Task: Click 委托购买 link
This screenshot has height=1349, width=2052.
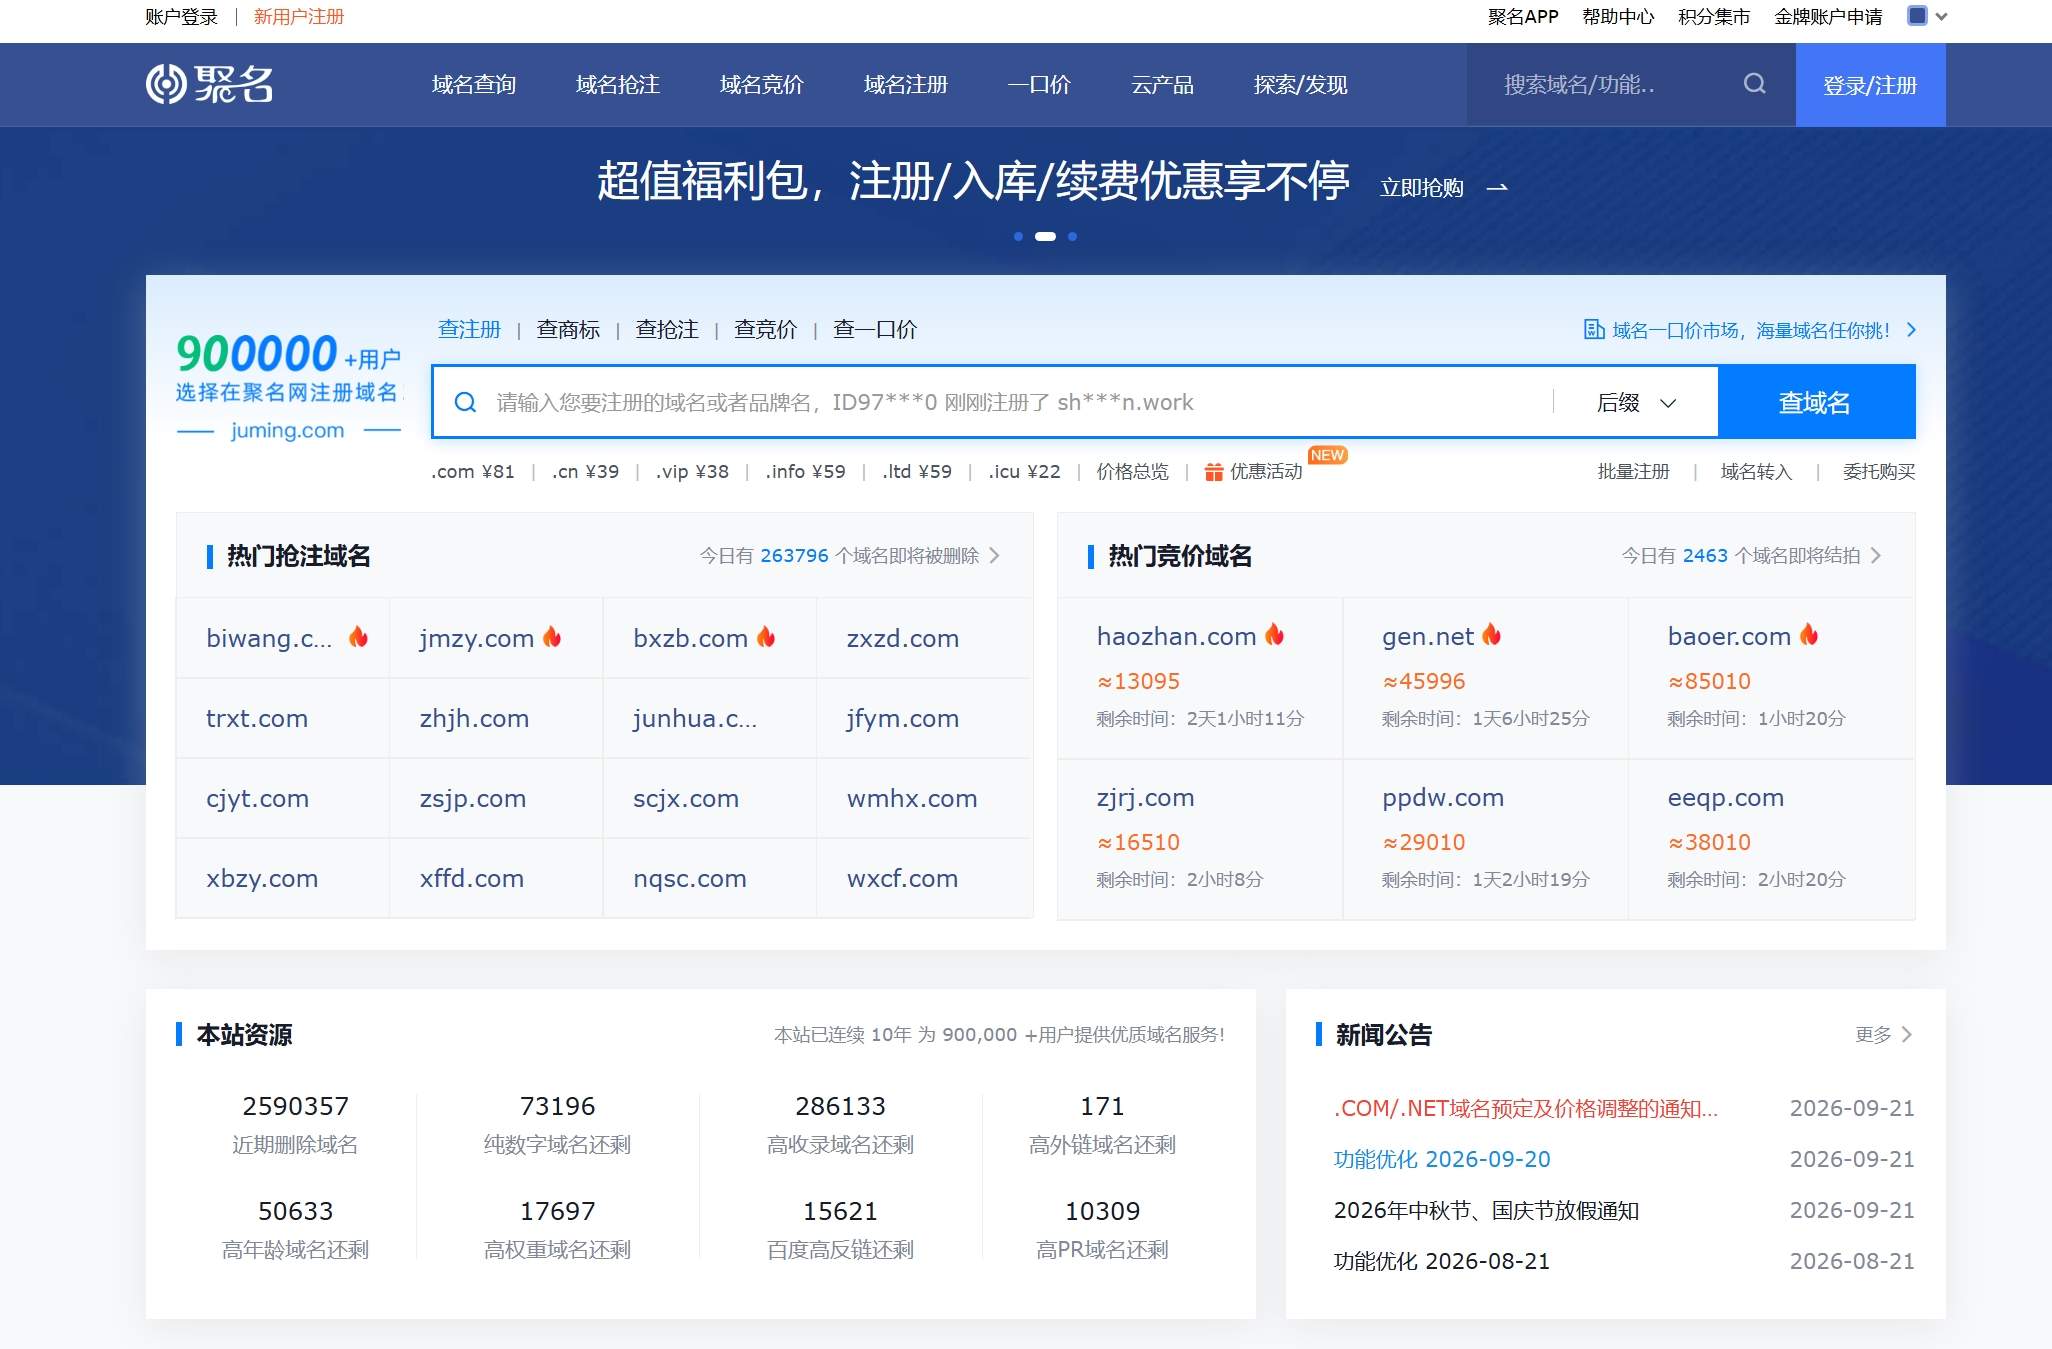Action: tap(1879, 471)
